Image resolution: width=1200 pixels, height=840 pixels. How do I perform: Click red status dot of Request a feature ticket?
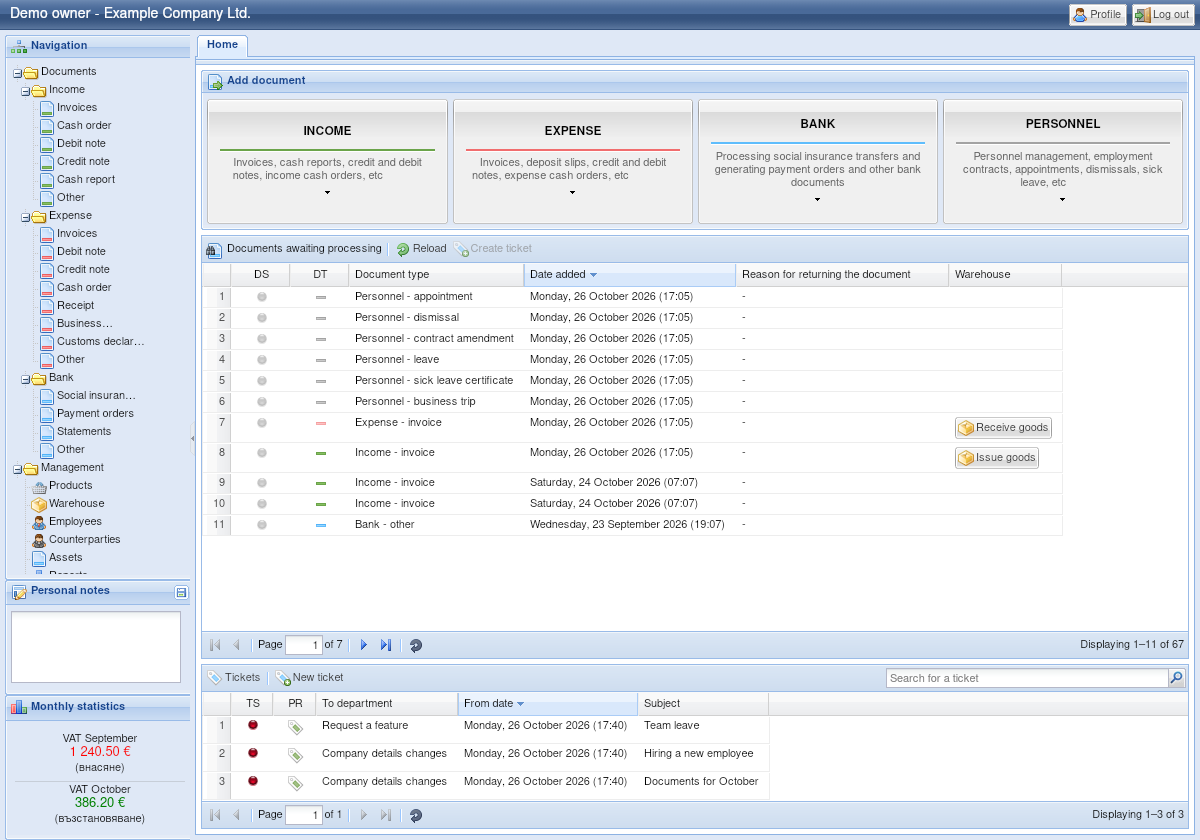point(253,725)
